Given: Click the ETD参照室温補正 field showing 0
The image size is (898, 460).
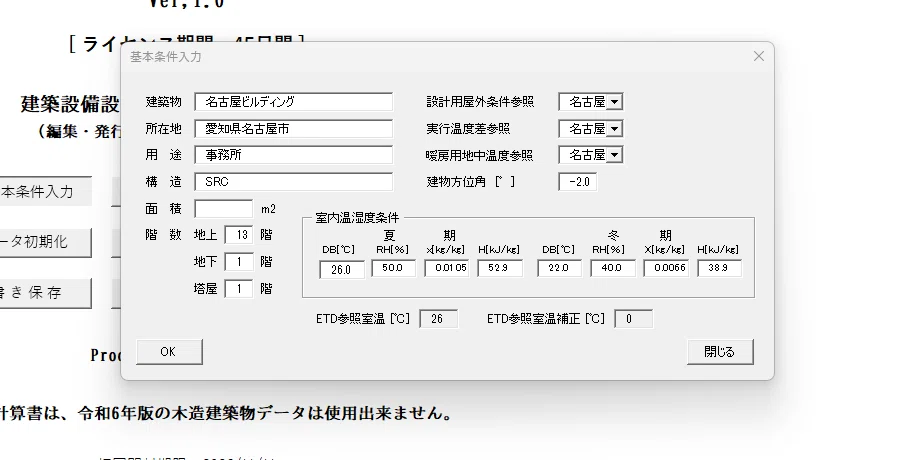Looking at the screenshot, I should (x=633, y=319).
